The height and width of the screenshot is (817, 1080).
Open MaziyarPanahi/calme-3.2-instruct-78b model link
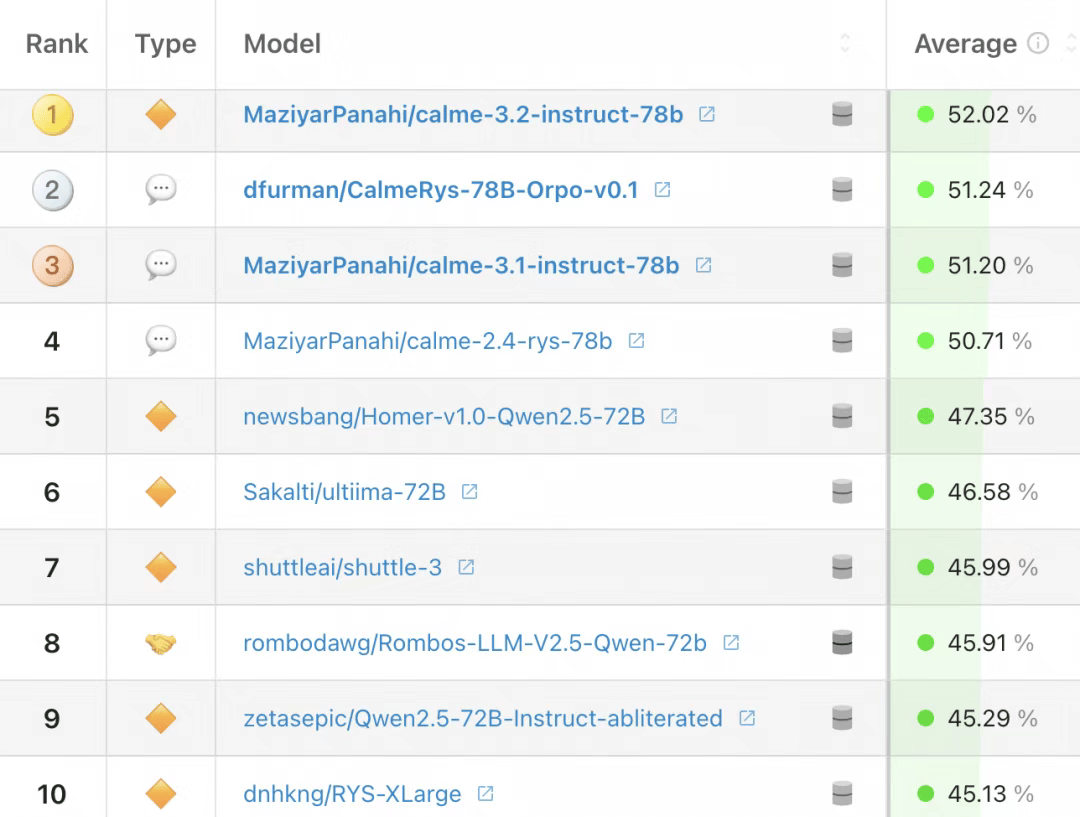(464, 114)
